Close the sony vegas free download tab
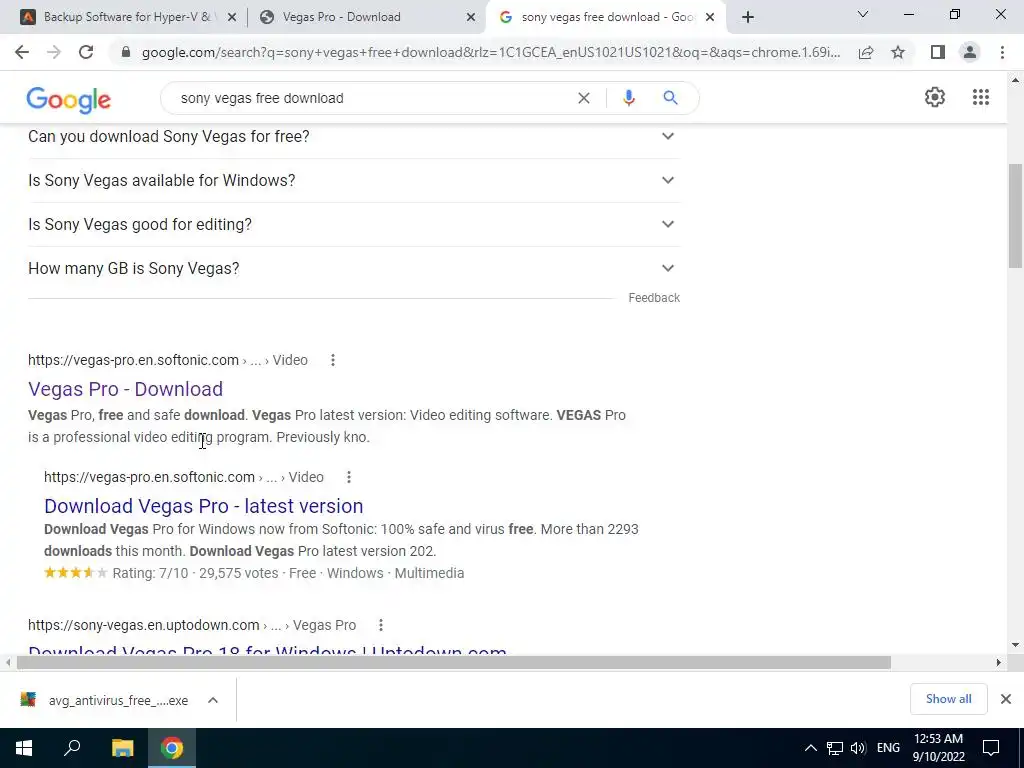The image size is (1024, 768). [711, 18]
